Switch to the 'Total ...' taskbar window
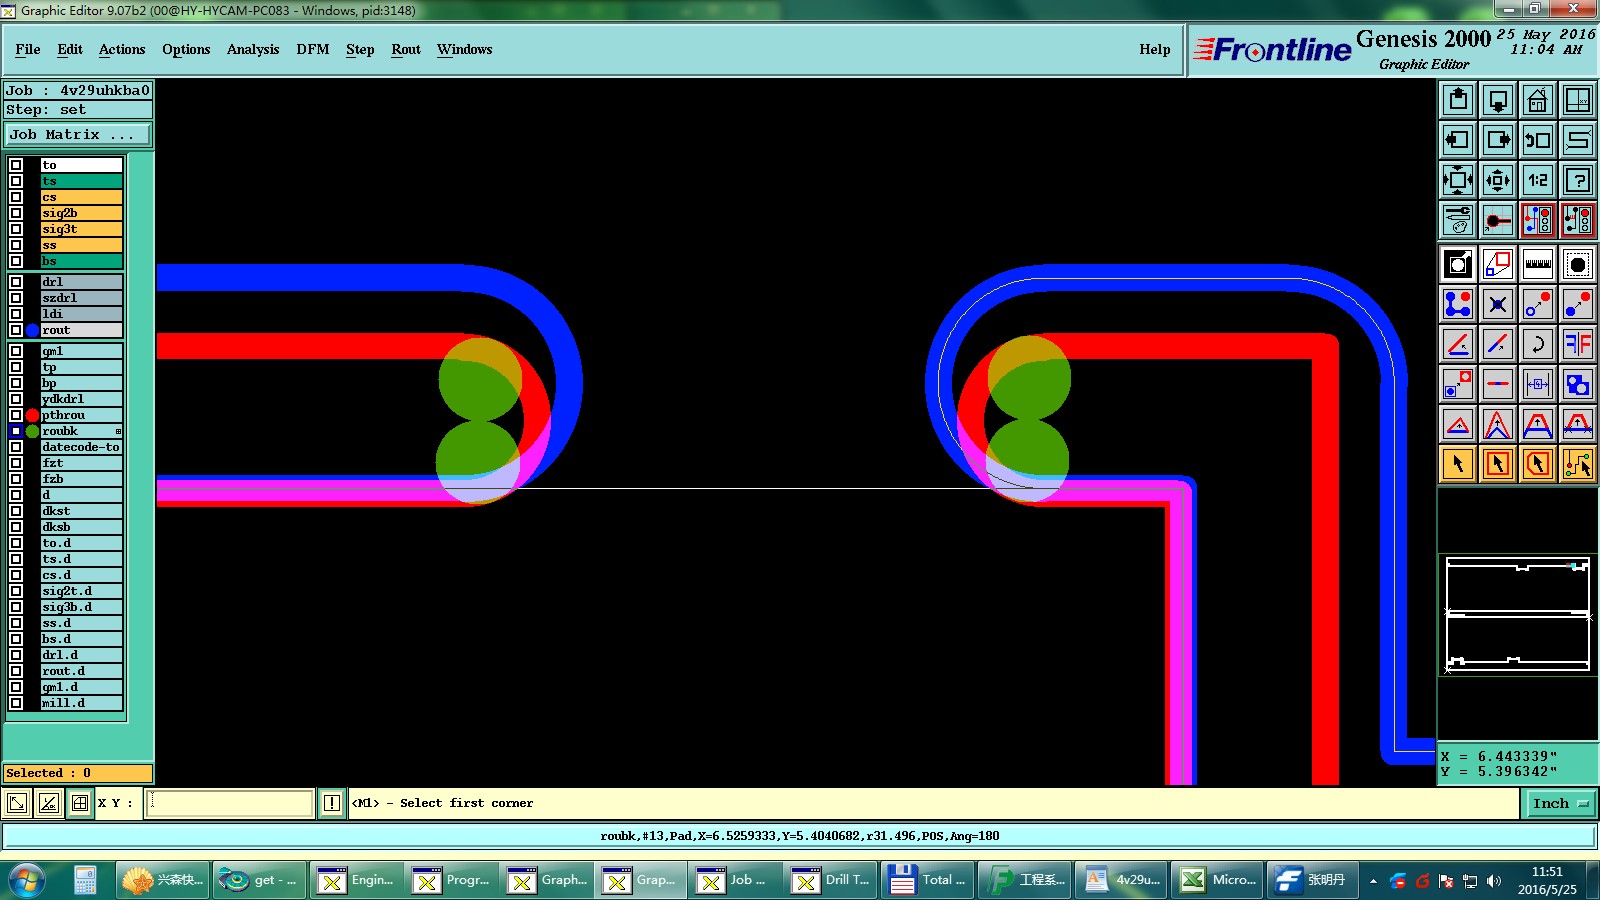The width and height of the screenshot is (1600, 900). coord(927,880)
